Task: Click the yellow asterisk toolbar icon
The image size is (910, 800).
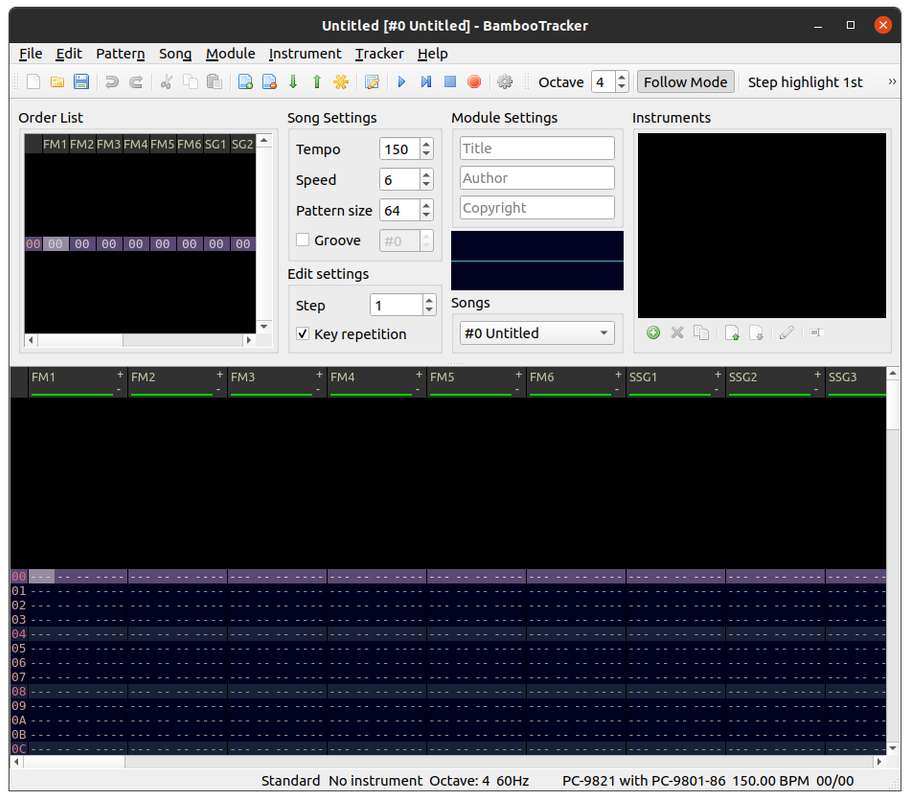Action: (x=341, y=82)
